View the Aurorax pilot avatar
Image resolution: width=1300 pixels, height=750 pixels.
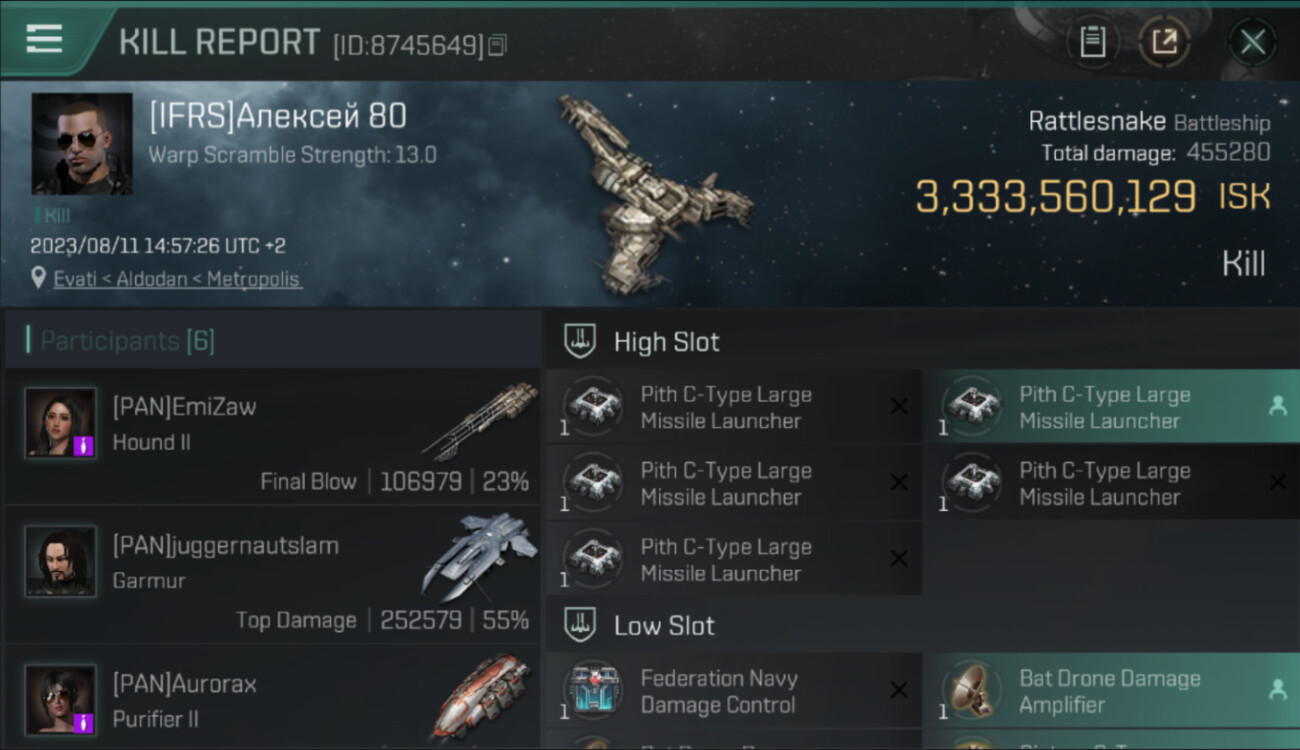pyautogui.click(x=61, y=700)
